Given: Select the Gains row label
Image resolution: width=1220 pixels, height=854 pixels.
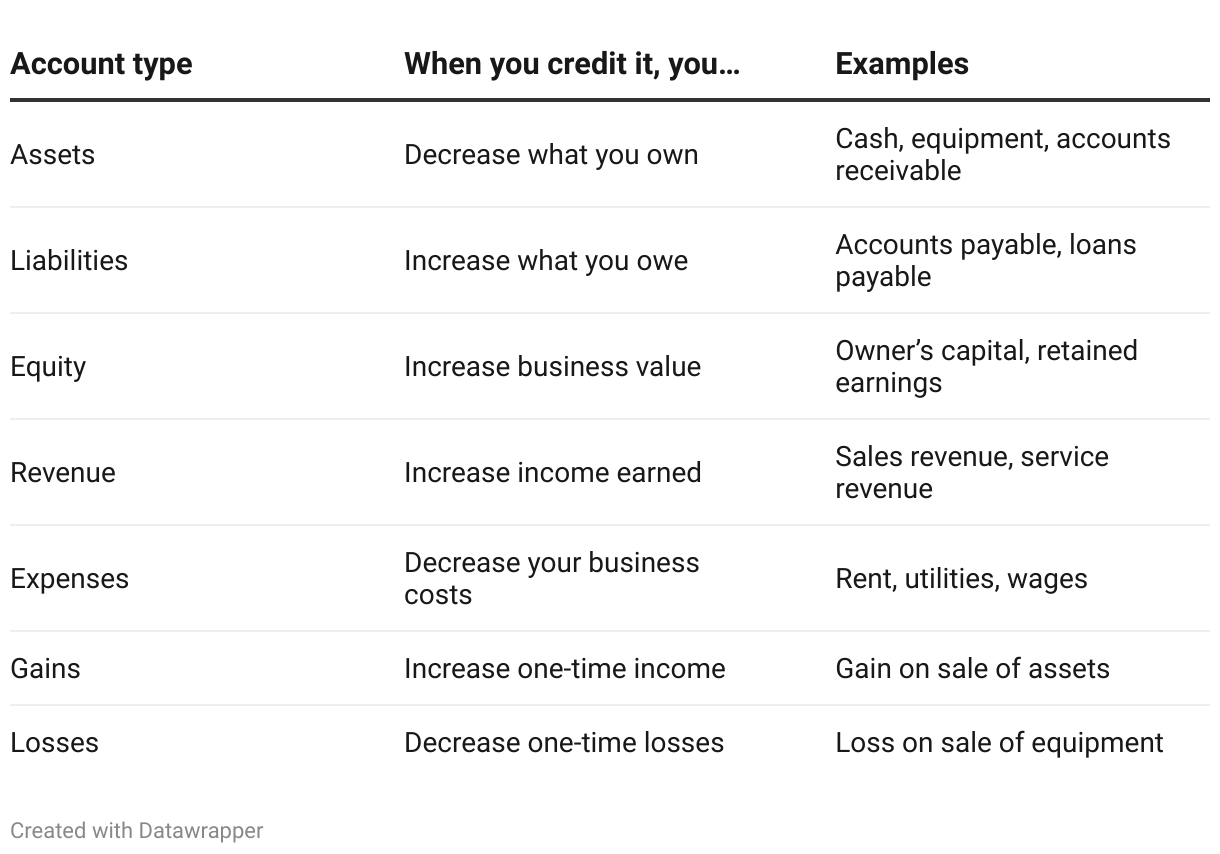Looking at the screenshot, I should click(45, 669).
